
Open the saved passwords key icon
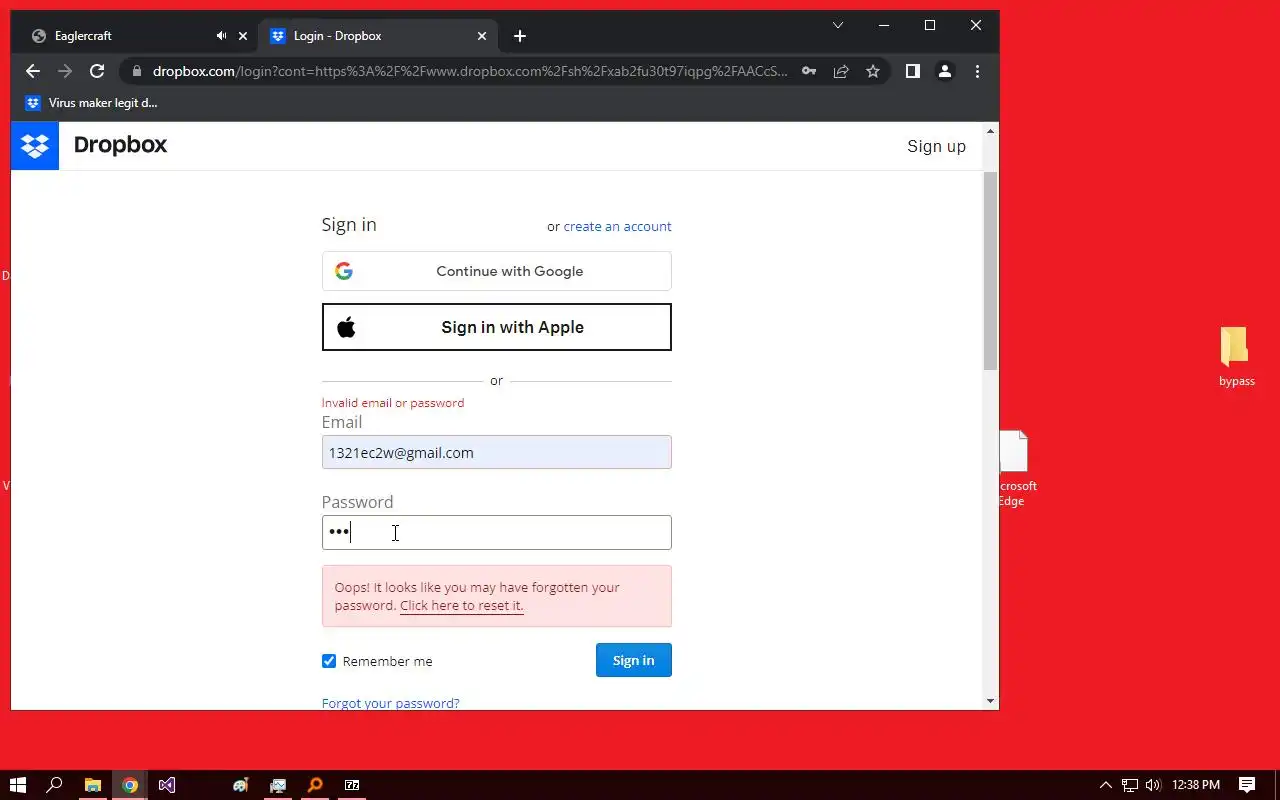(x=809, y=71)
